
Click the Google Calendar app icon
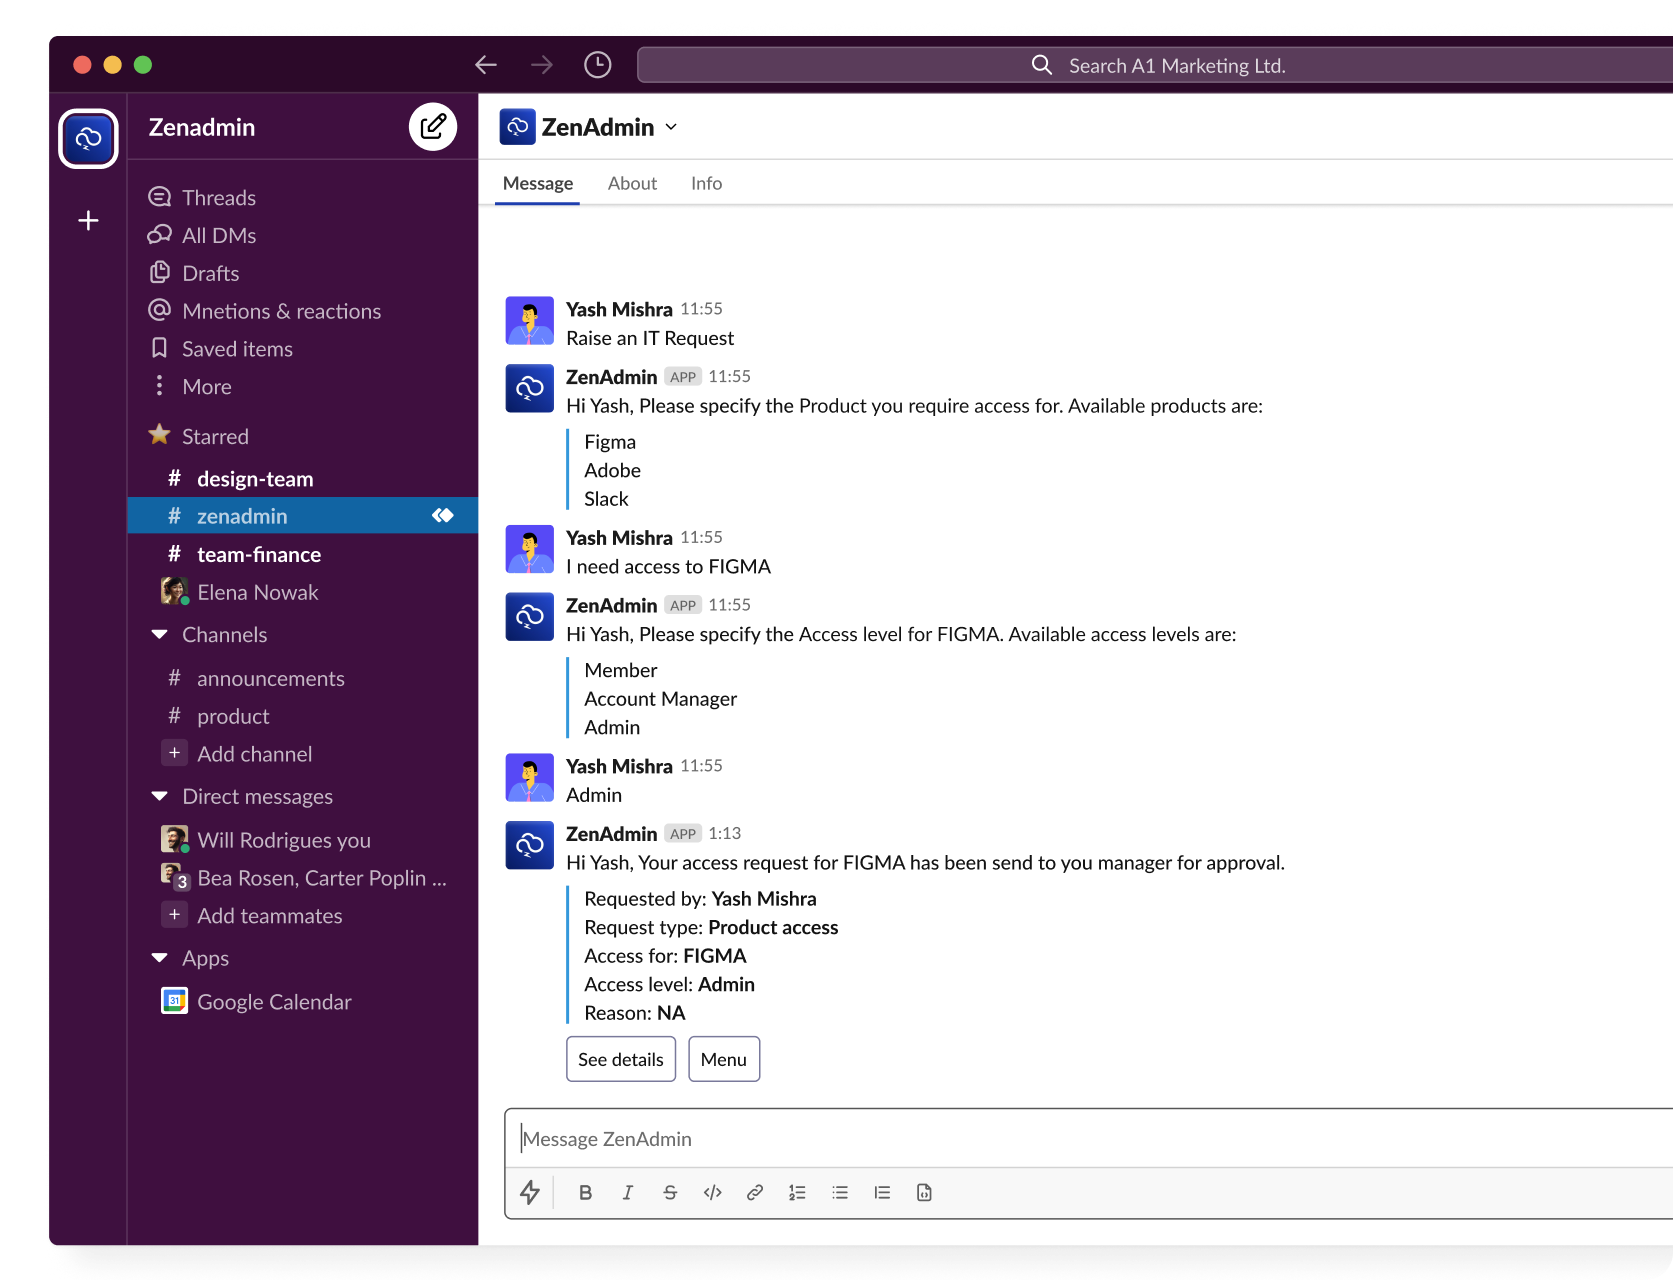(174, 1001)
